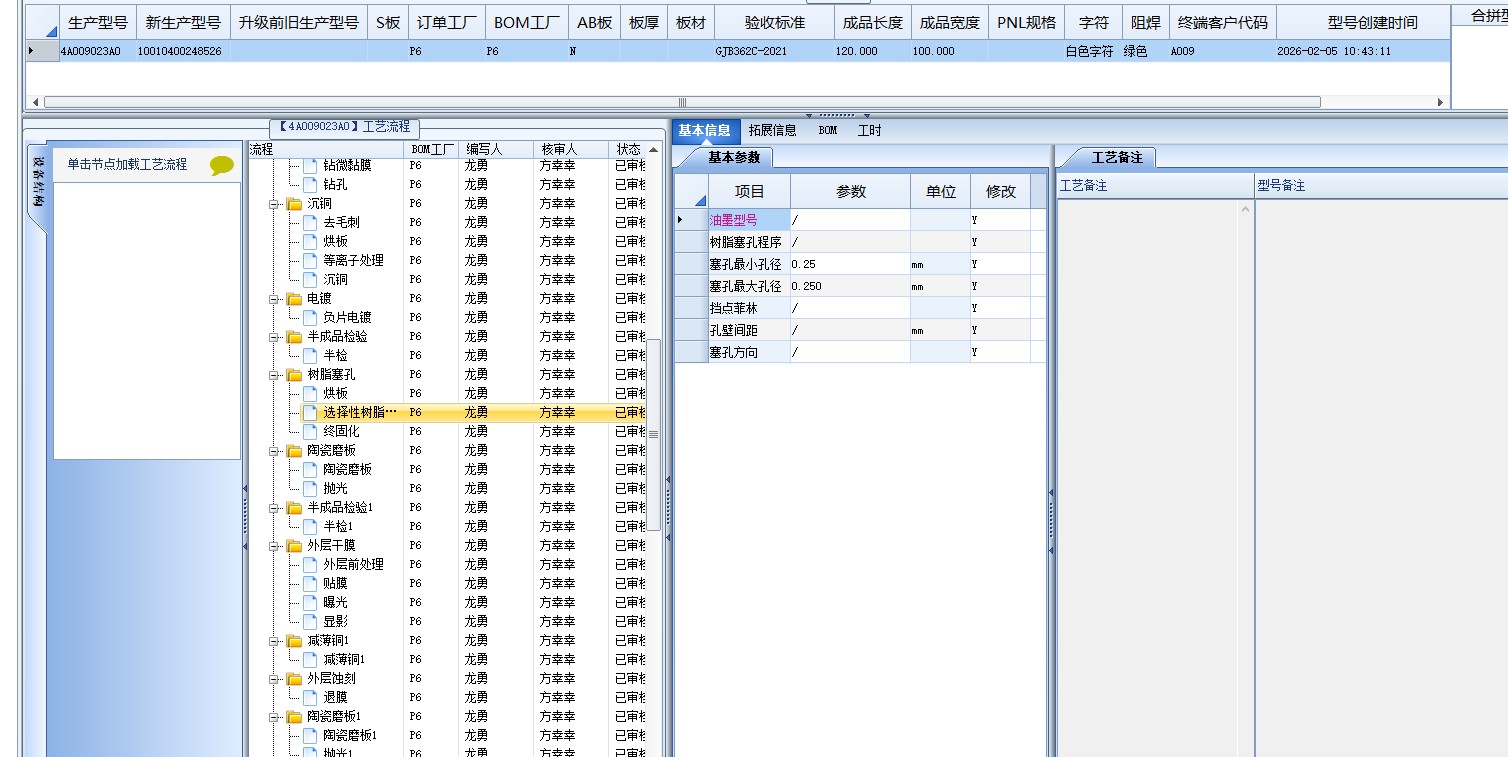Click the 树脂塞孔程序 cell

[x=749, y=242]
